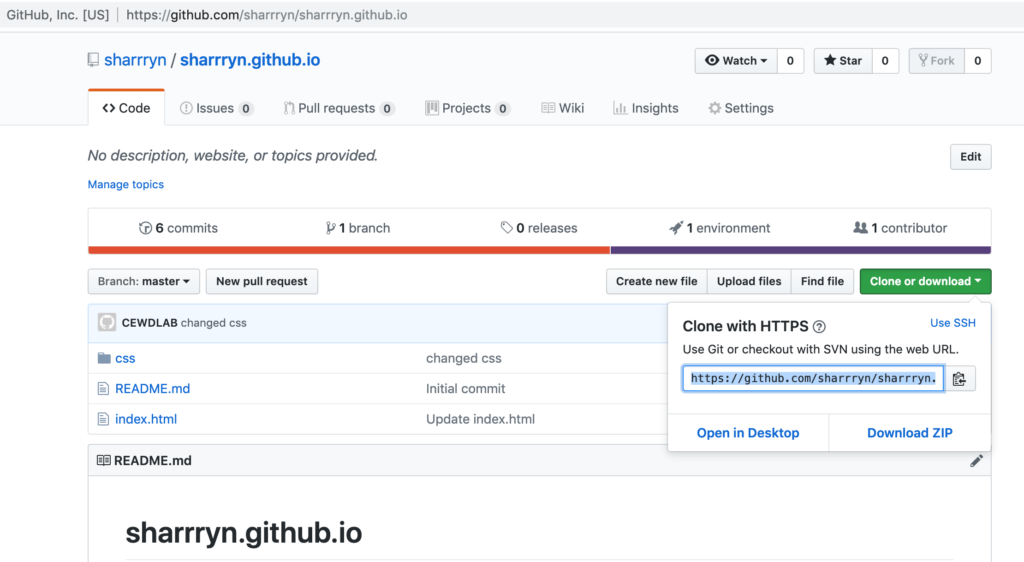Screen dimensions: 1024x562
Task: Switch to the Issues tab
Action: 216,108
